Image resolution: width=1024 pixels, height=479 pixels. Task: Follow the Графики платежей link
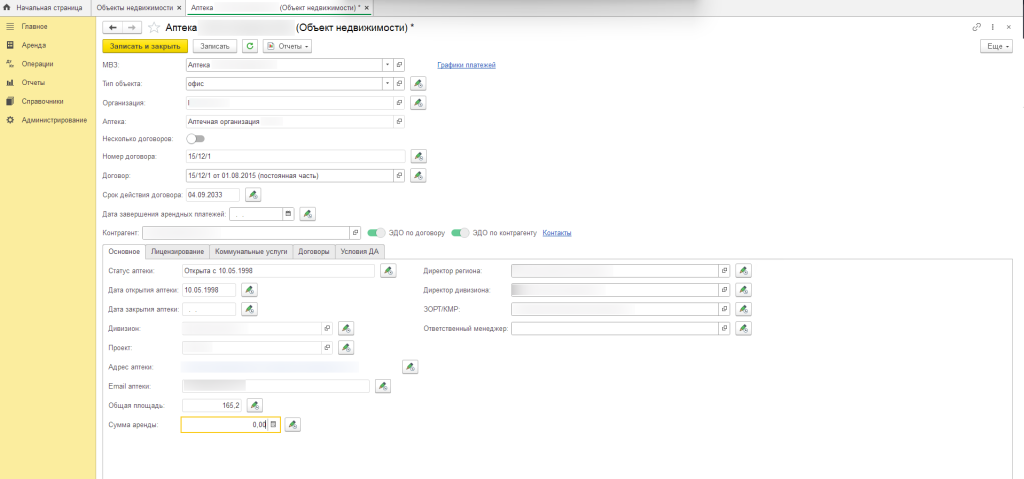click(466, 65)
